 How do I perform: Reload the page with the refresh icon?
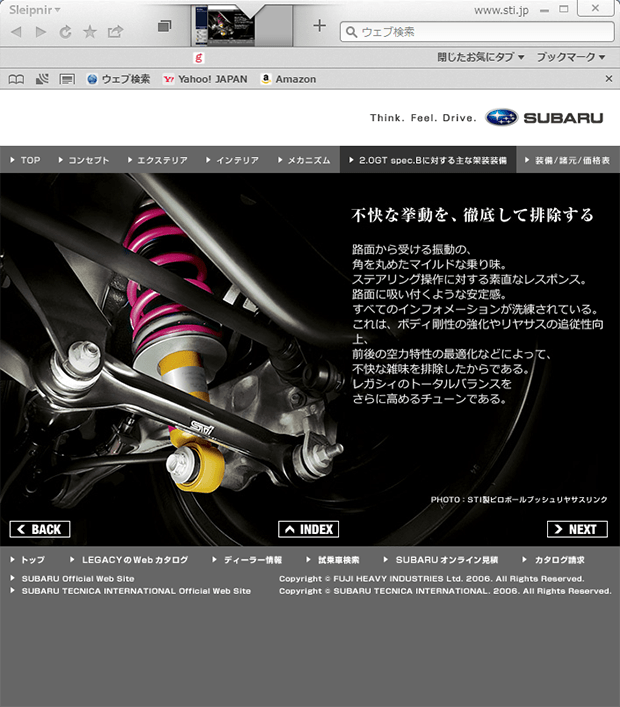(x=65, y=32)
